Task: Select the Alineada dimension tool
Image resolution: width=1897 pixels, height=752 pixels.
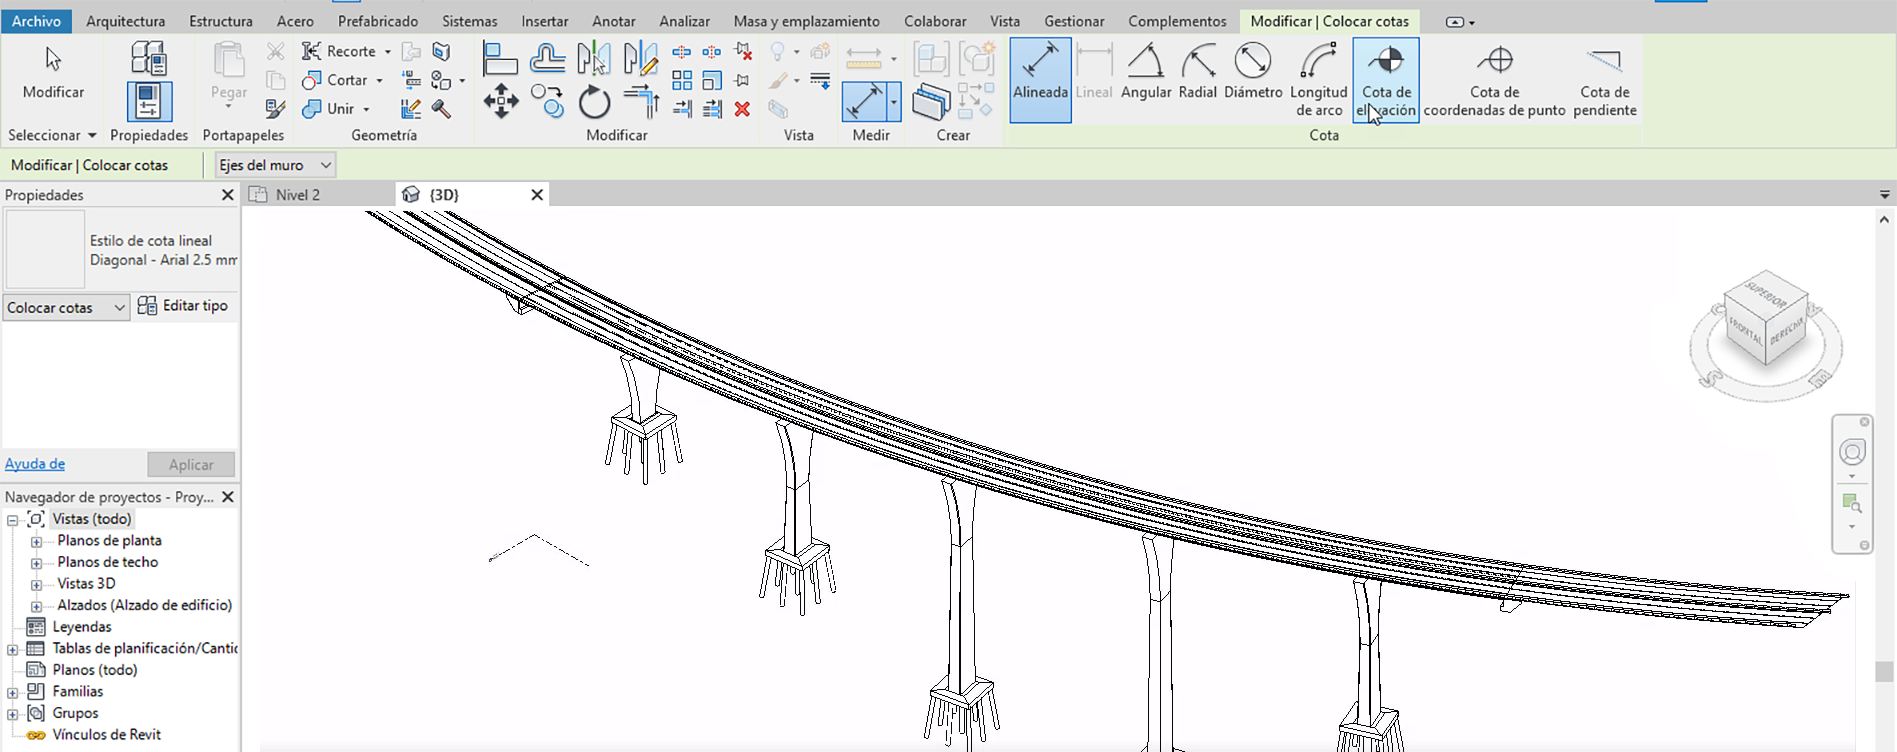Action: click(x=1040, y=80)
